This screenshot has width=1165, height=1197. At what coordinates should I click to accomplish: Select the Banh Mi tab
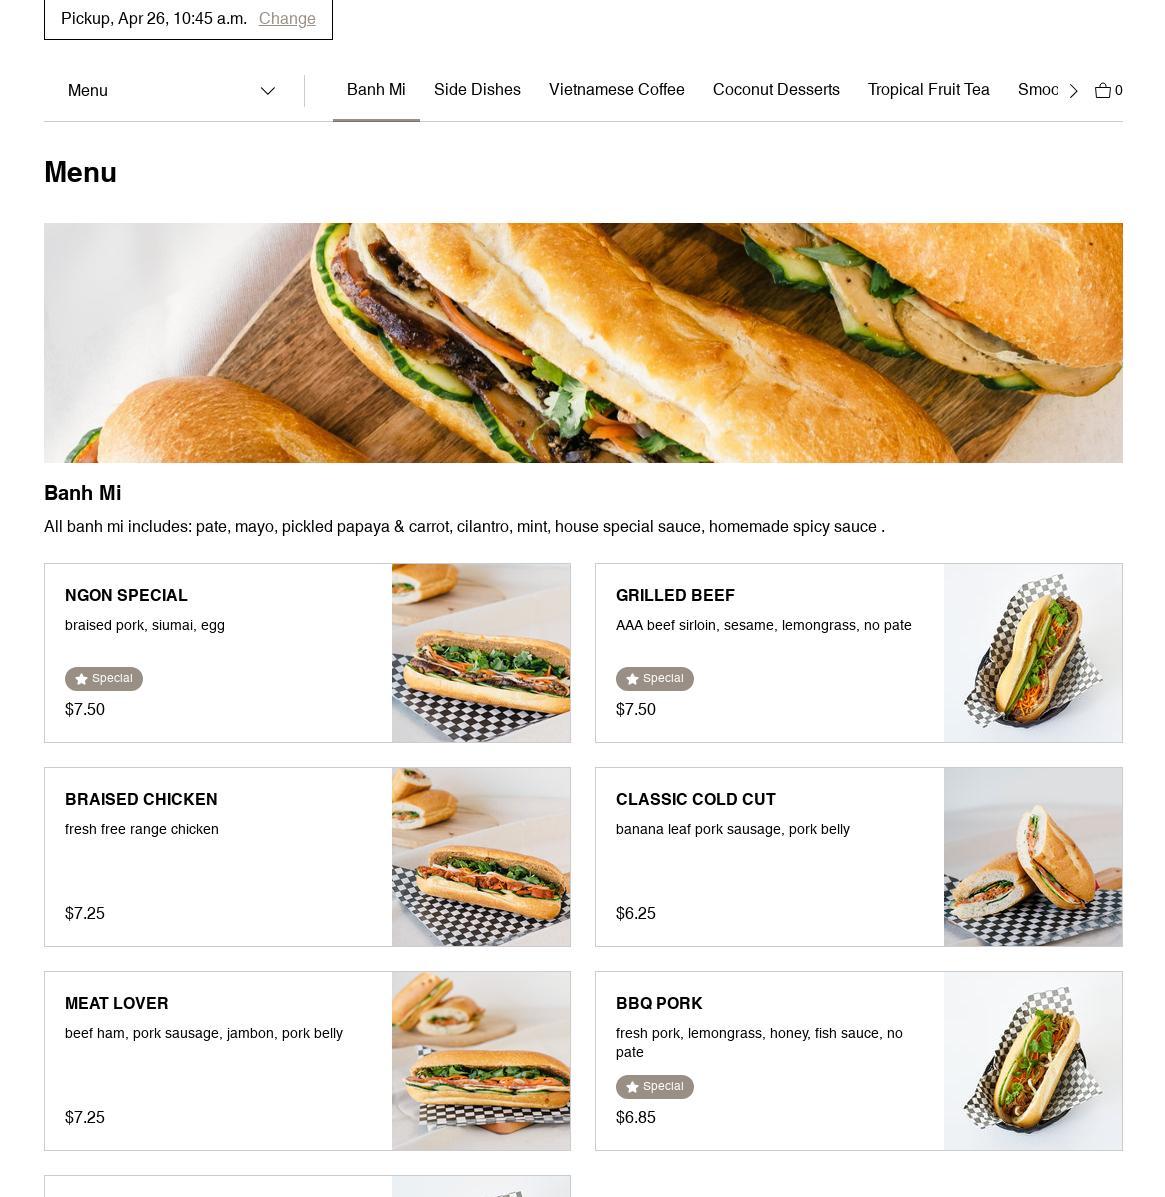376,89
